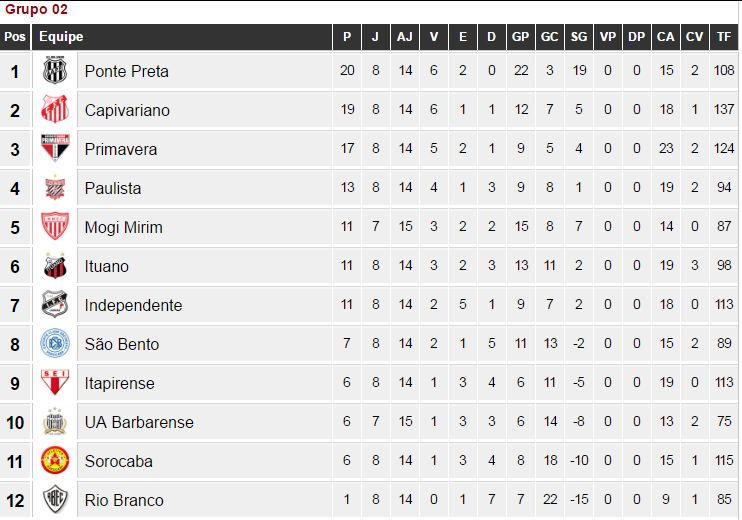742x520 pixels.
Task: Click the Rio Branco team name
Action: 124,500
